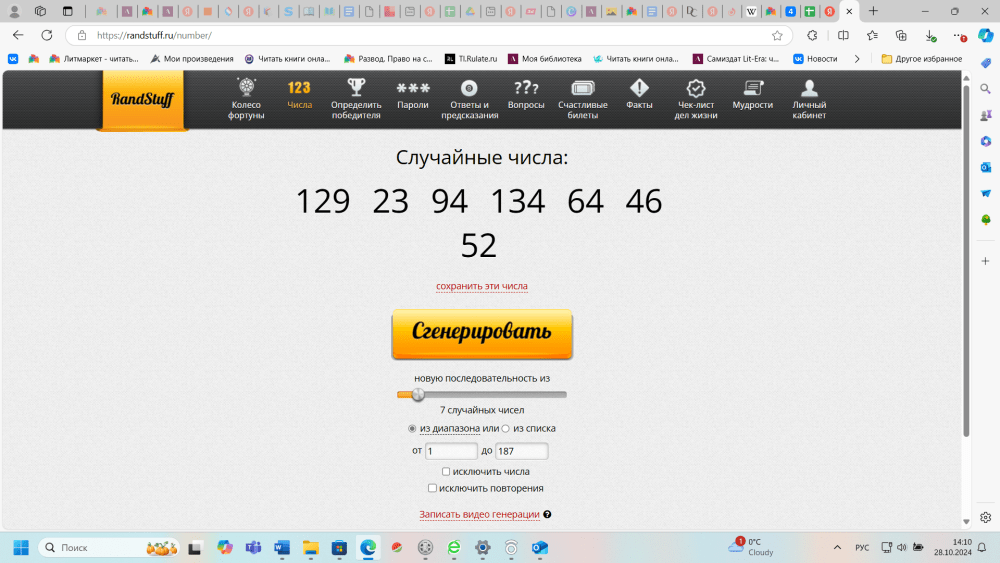Select the из списка radio button
The image size is (1000, 563).
click(x=506, y=429)
